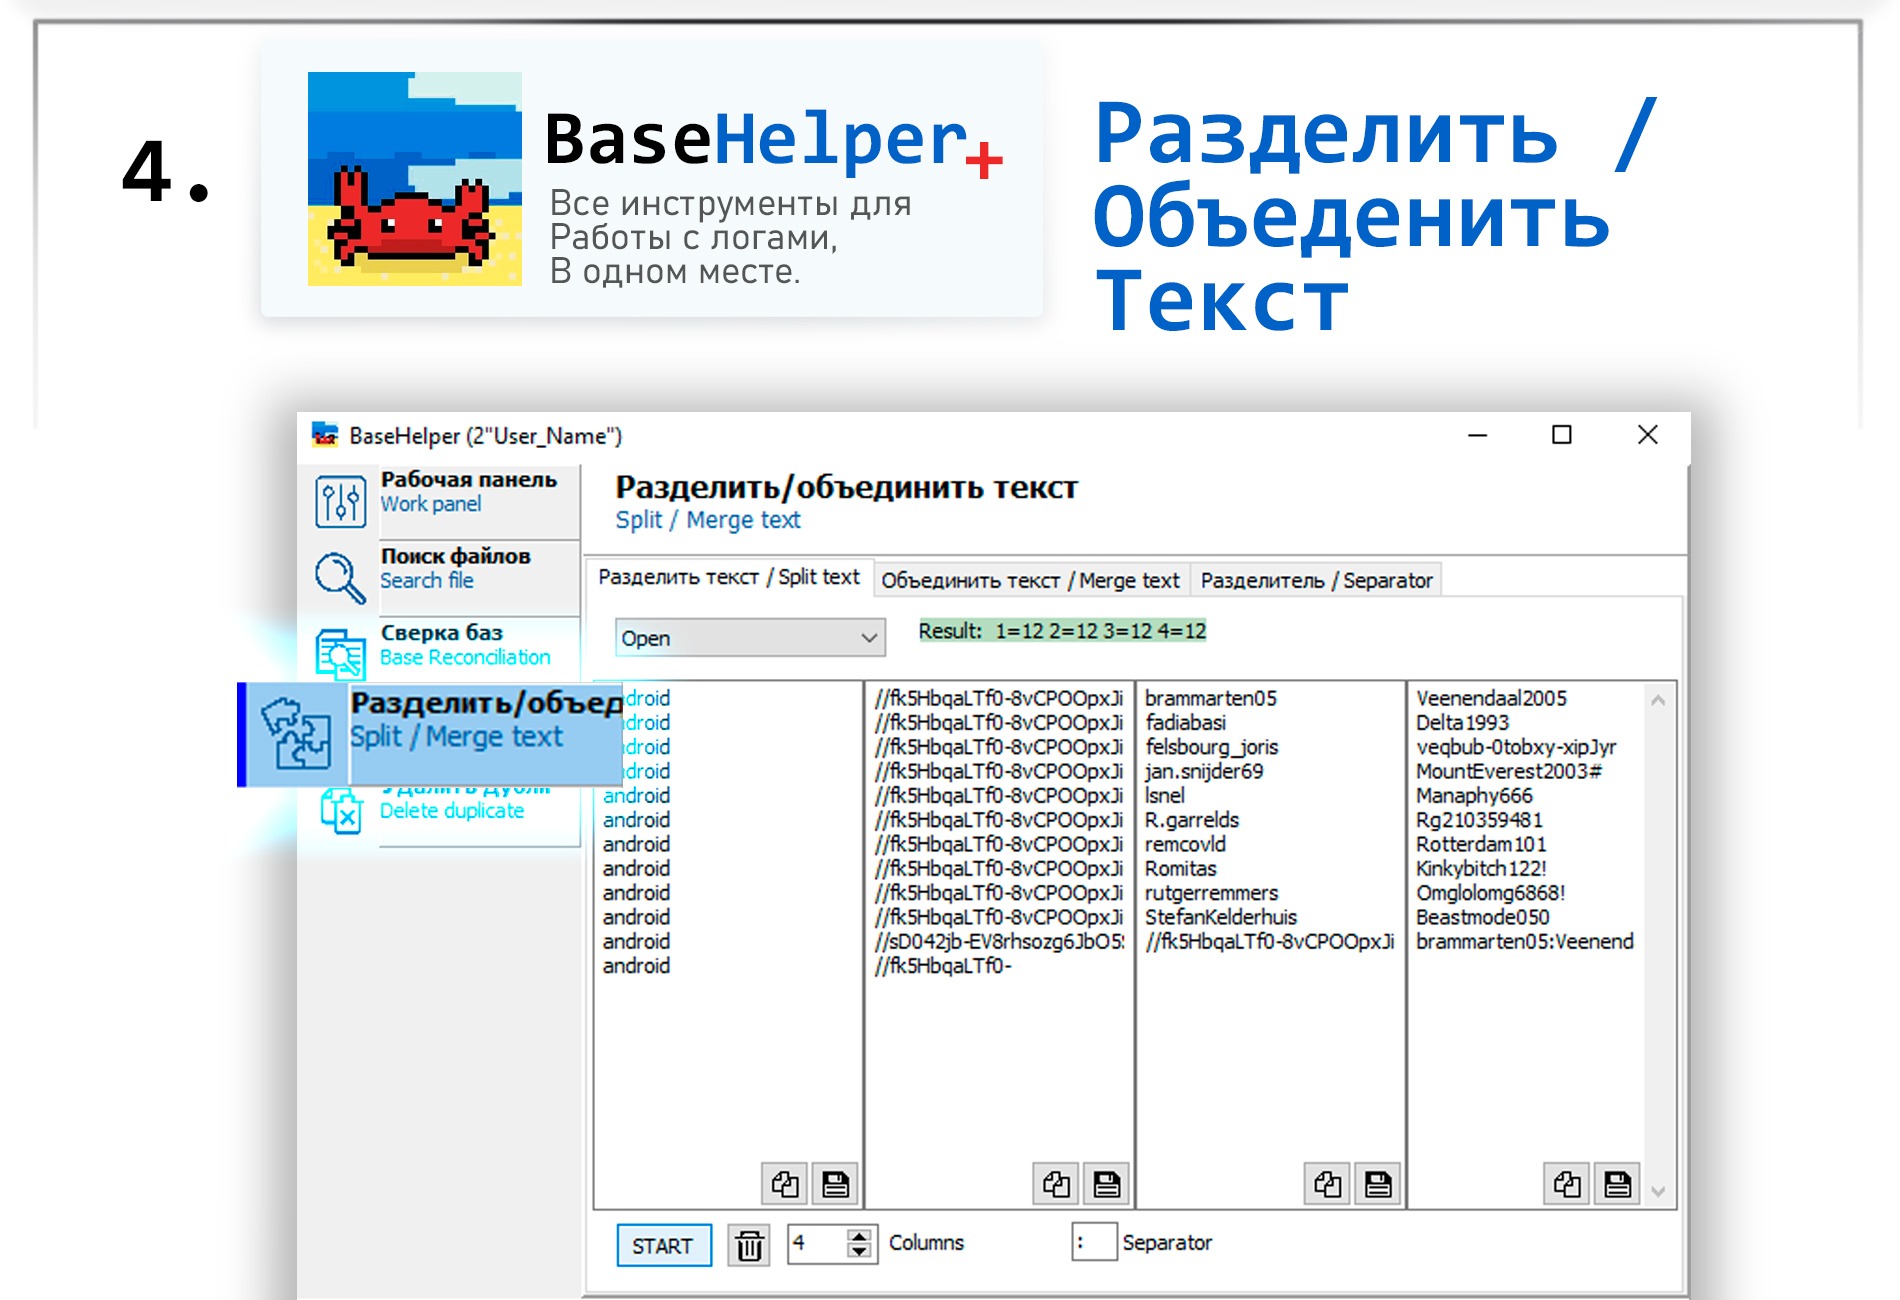Close the BaseHelper window
The image size is (1900, 1300).
[1647, 435]
